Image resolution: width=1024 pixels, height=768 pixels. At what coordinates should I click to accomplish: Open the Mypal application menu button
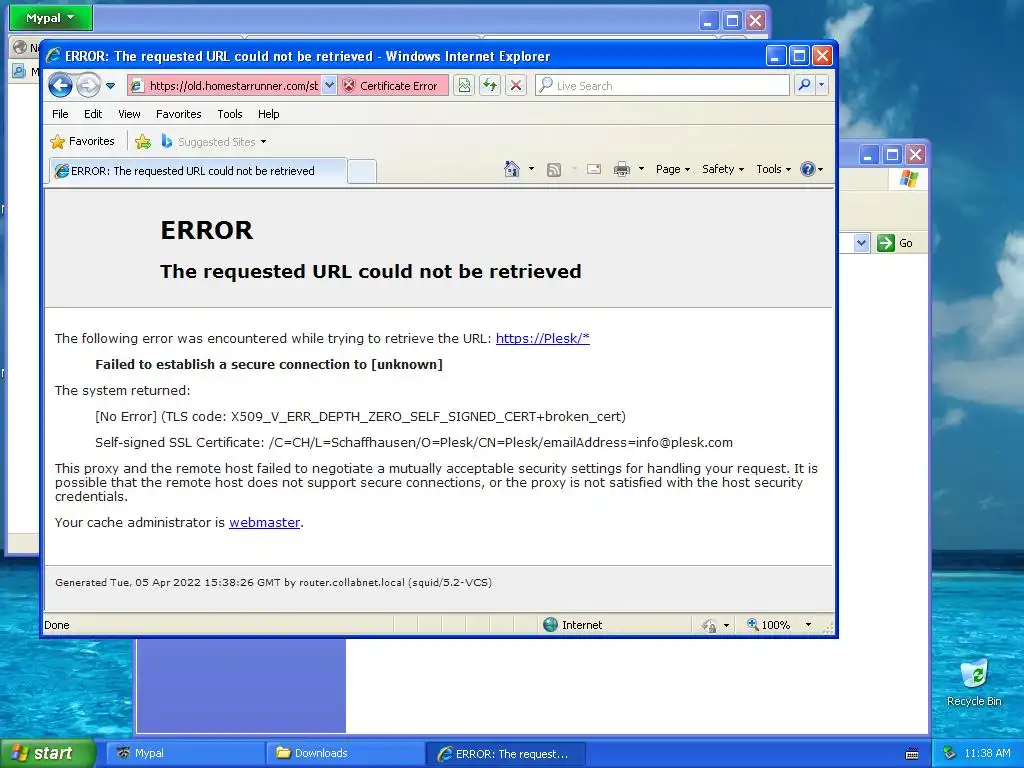50,18
